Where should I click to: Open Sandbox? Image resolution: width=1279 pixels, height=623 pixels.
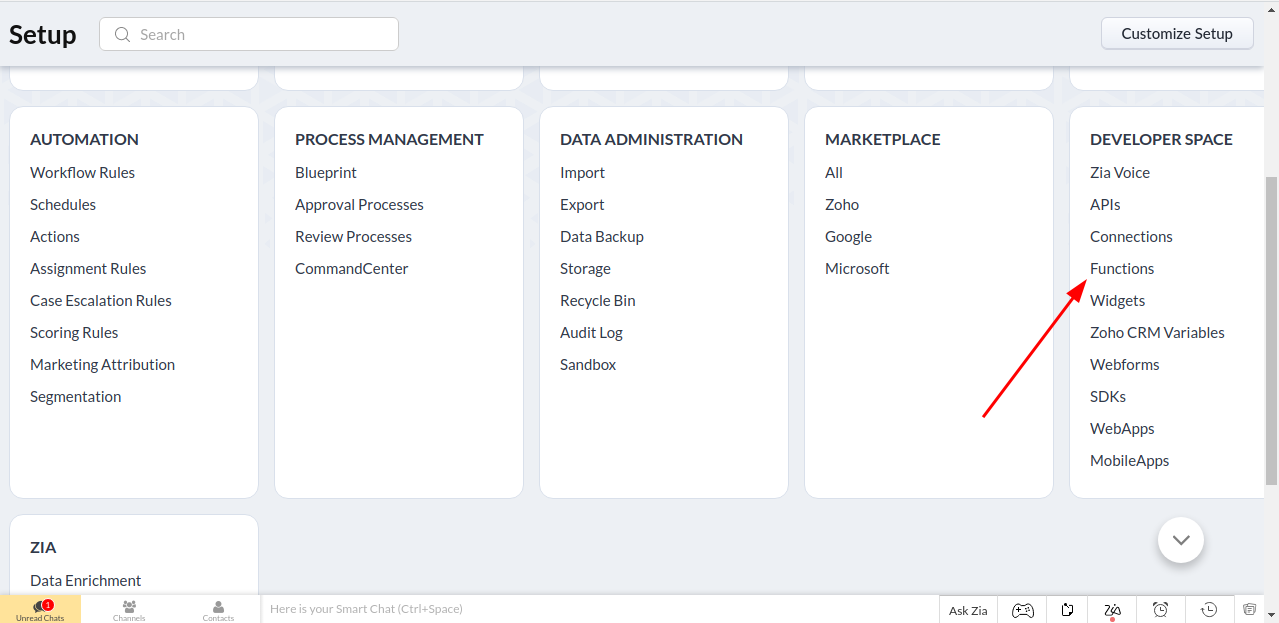pos(588,364)
